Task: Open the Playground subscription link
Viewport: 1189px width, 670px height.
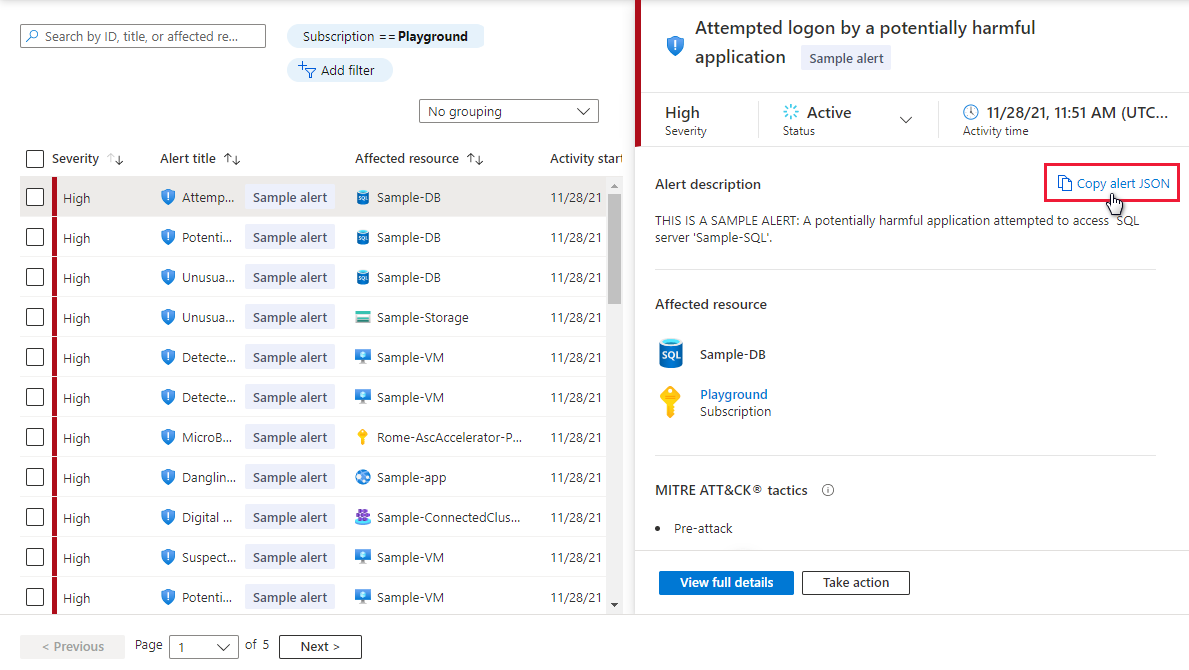Action: pos(734,395)
